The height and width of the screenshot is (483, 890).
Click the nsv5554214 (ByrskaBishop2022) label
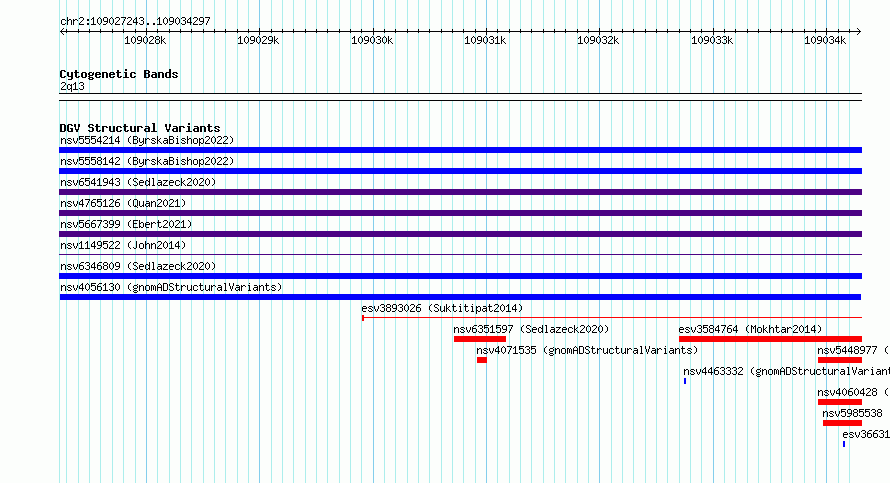tap(147, 140)
